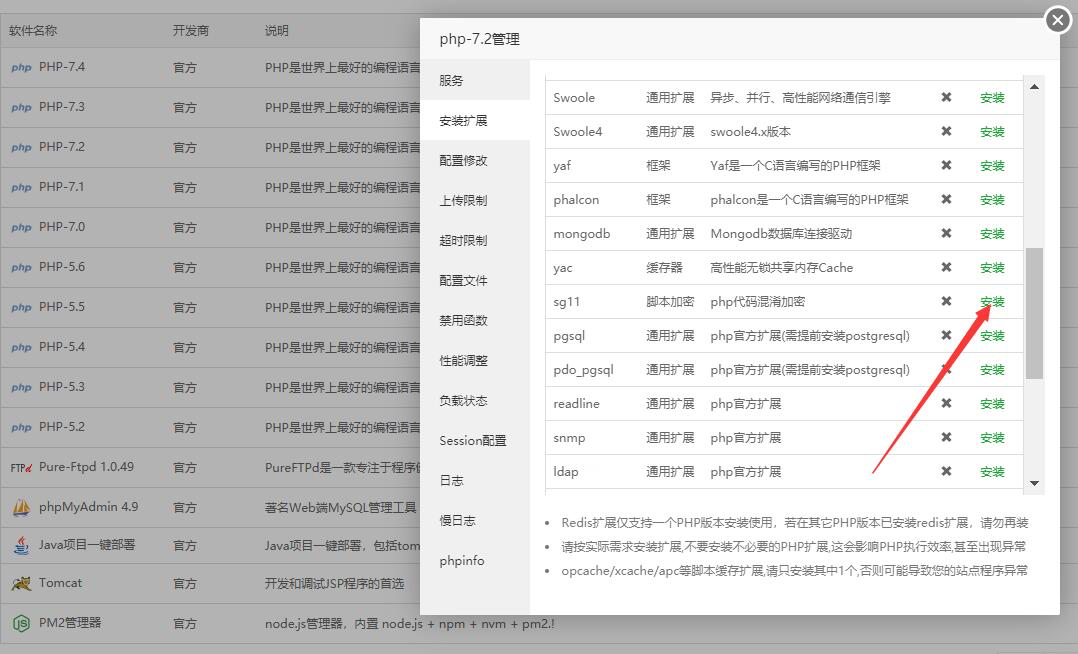Screen dimensions: 1078x654
Task: Switch to the 性能调整 tab
Action: tap(475, 360)
